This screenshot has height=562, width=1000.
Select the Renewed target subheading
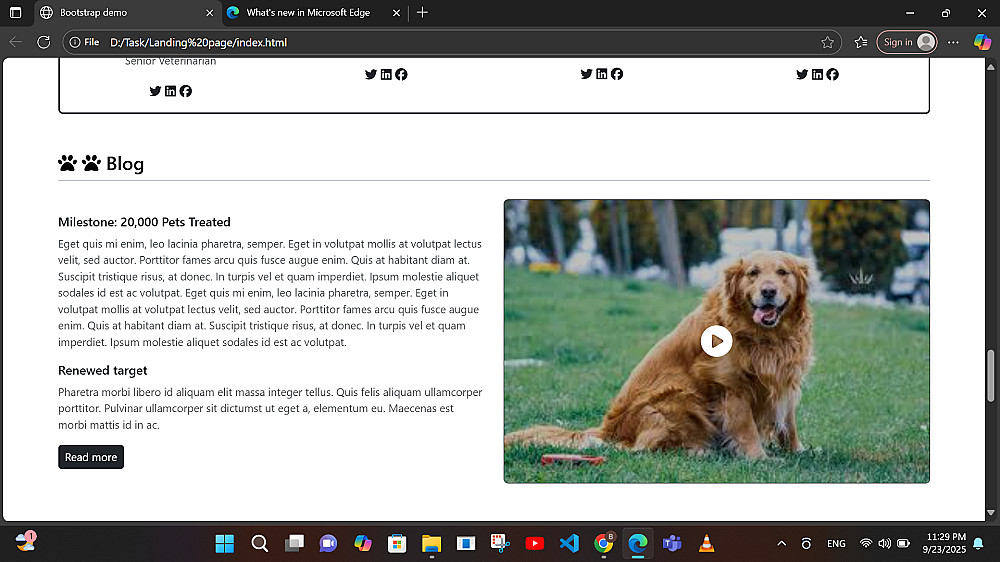point(103,371)
